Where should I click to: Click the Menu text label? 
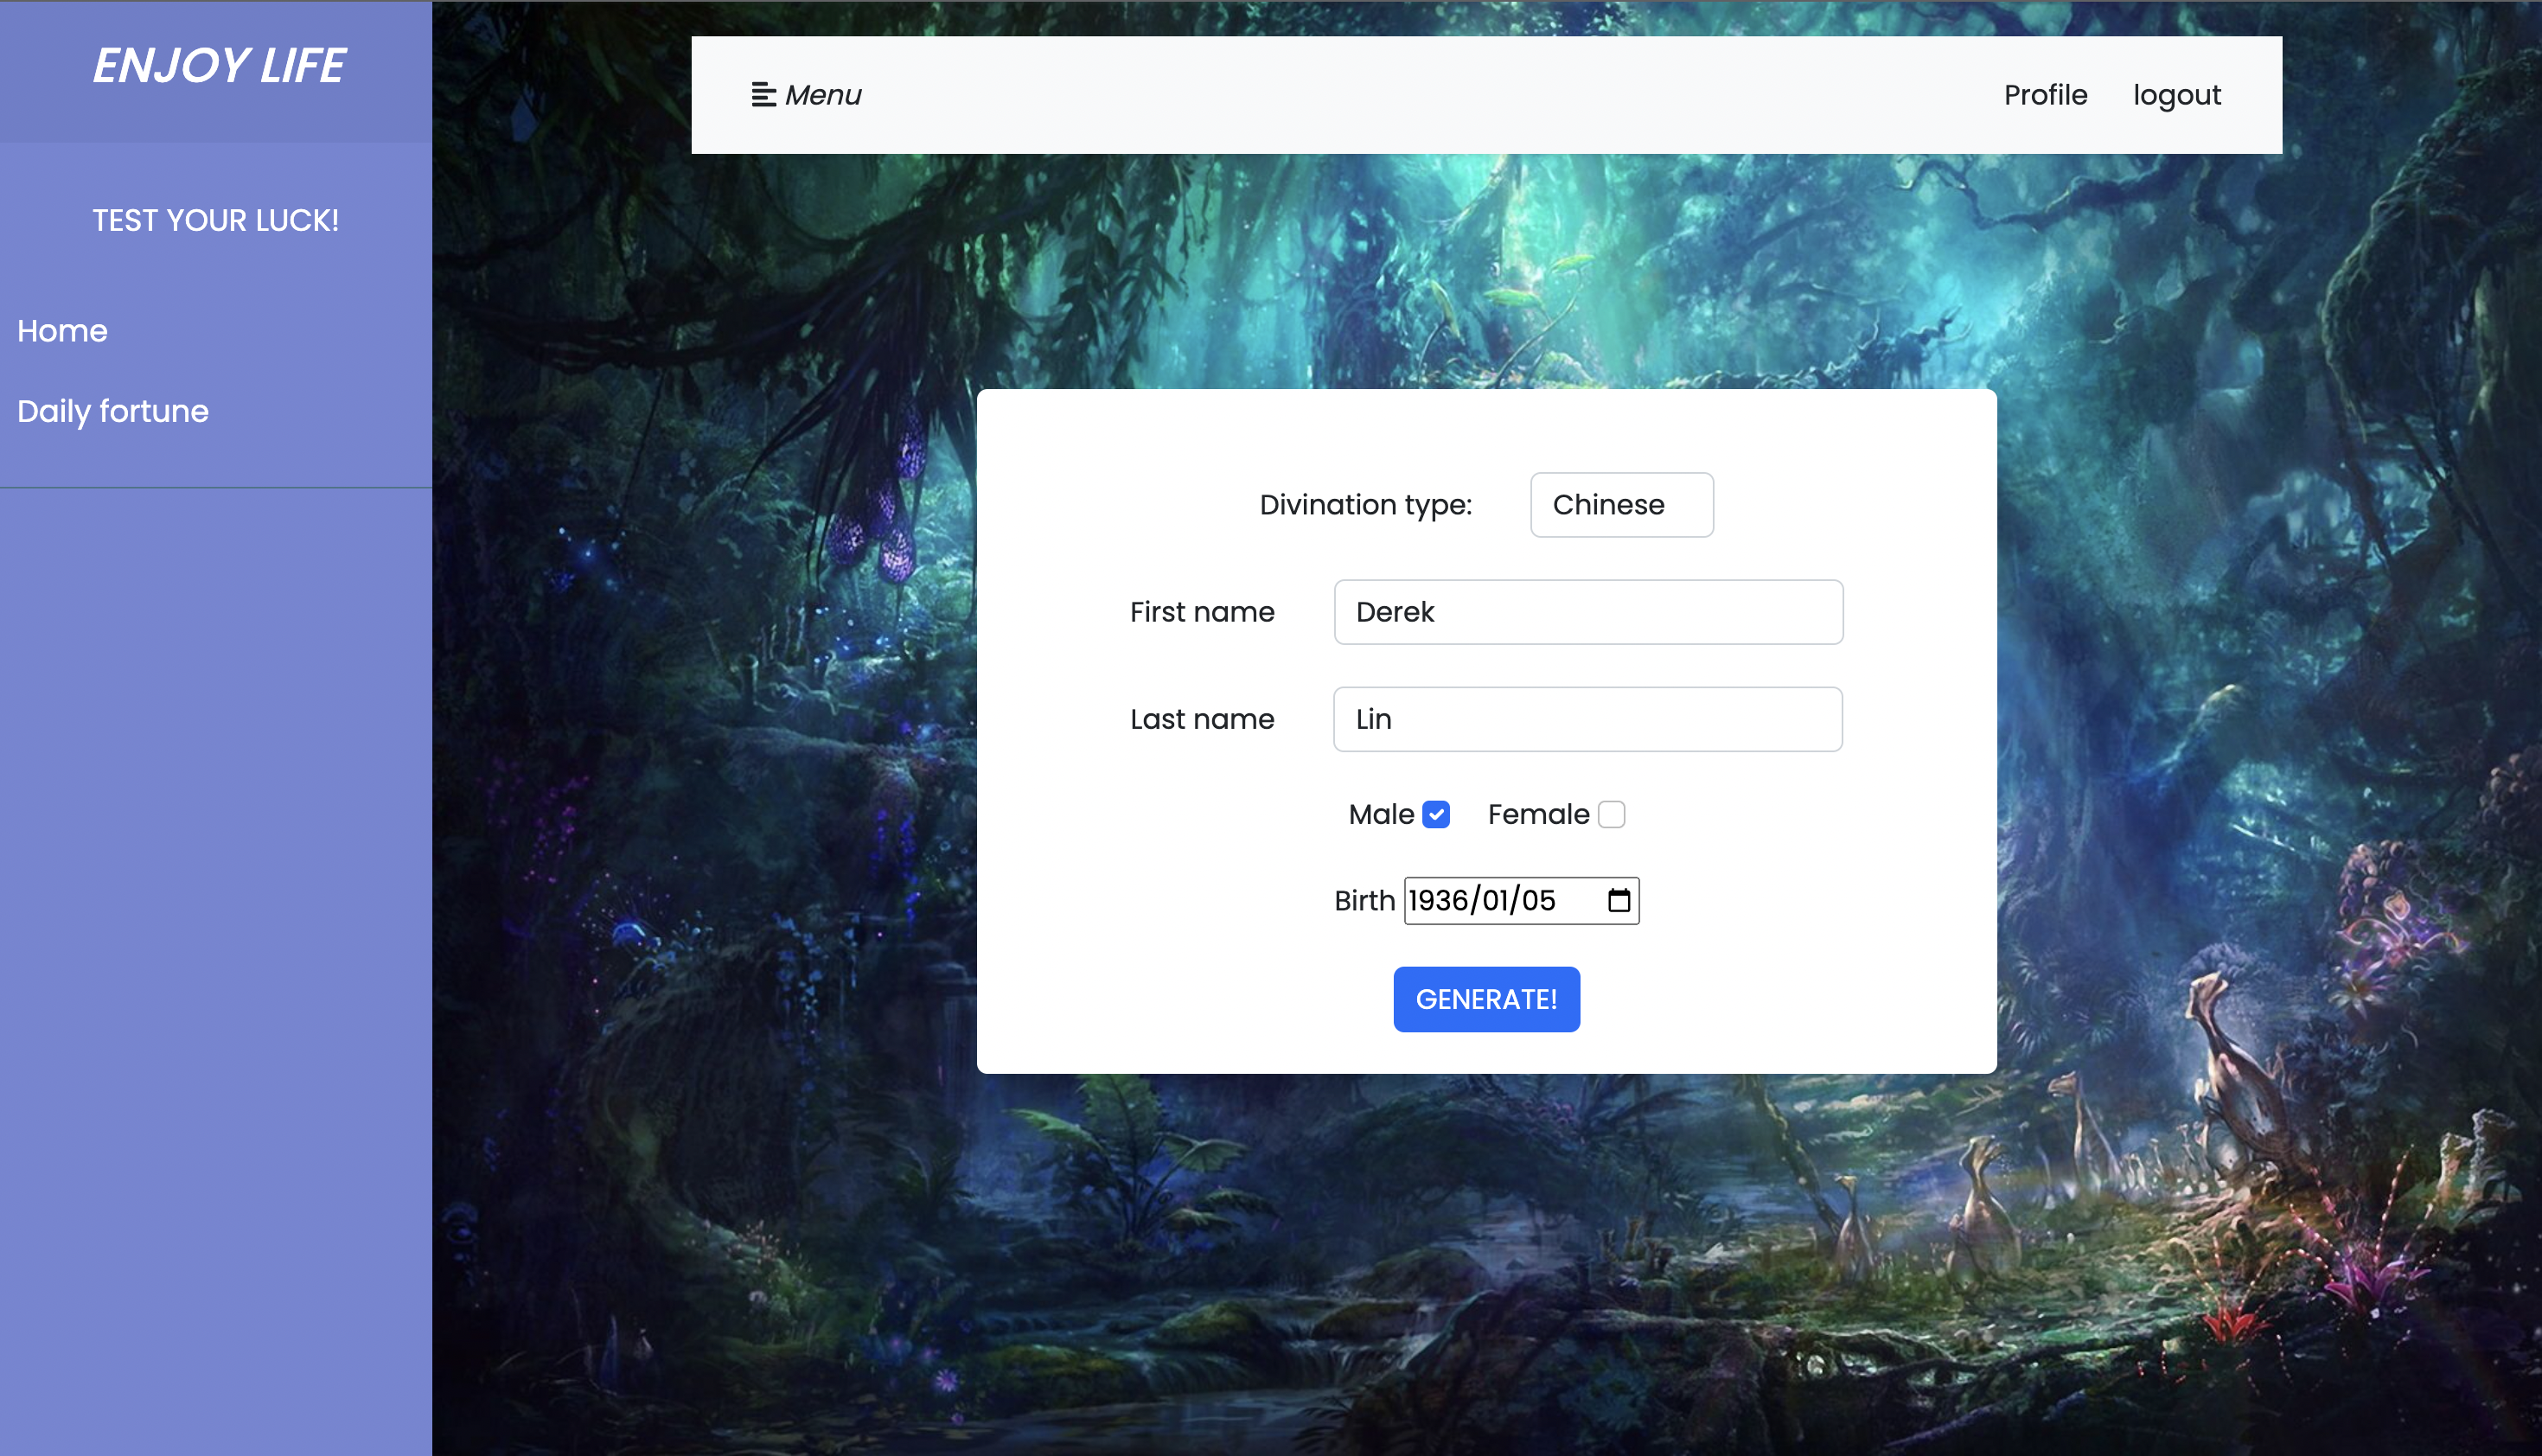822,95
